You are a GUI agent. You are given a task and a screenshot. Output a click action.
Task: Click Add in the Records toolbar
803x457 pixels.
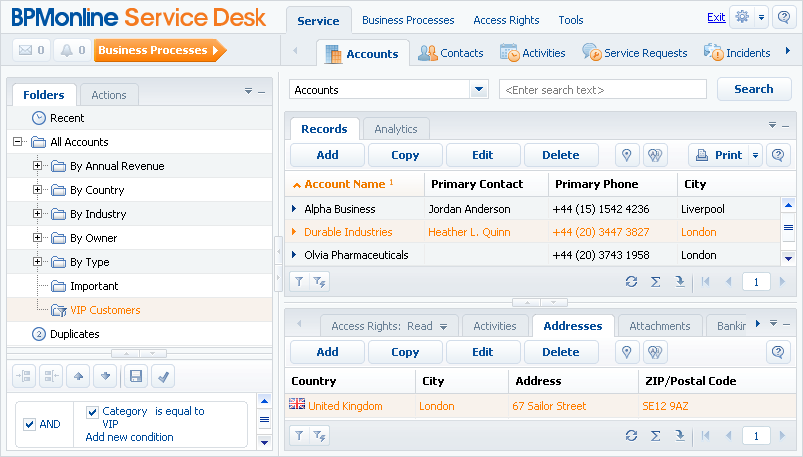327,155
